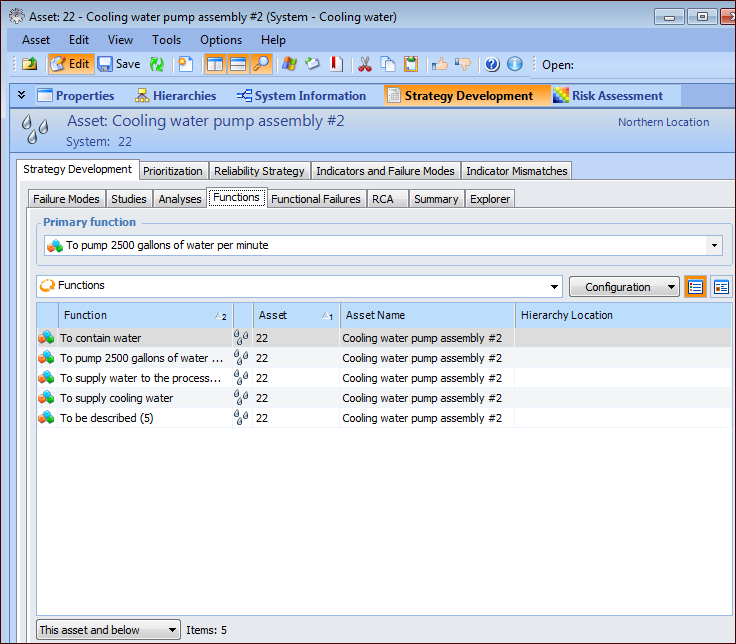736x644 pixels.
Task: Click the Save button
Action: [119, 64]
